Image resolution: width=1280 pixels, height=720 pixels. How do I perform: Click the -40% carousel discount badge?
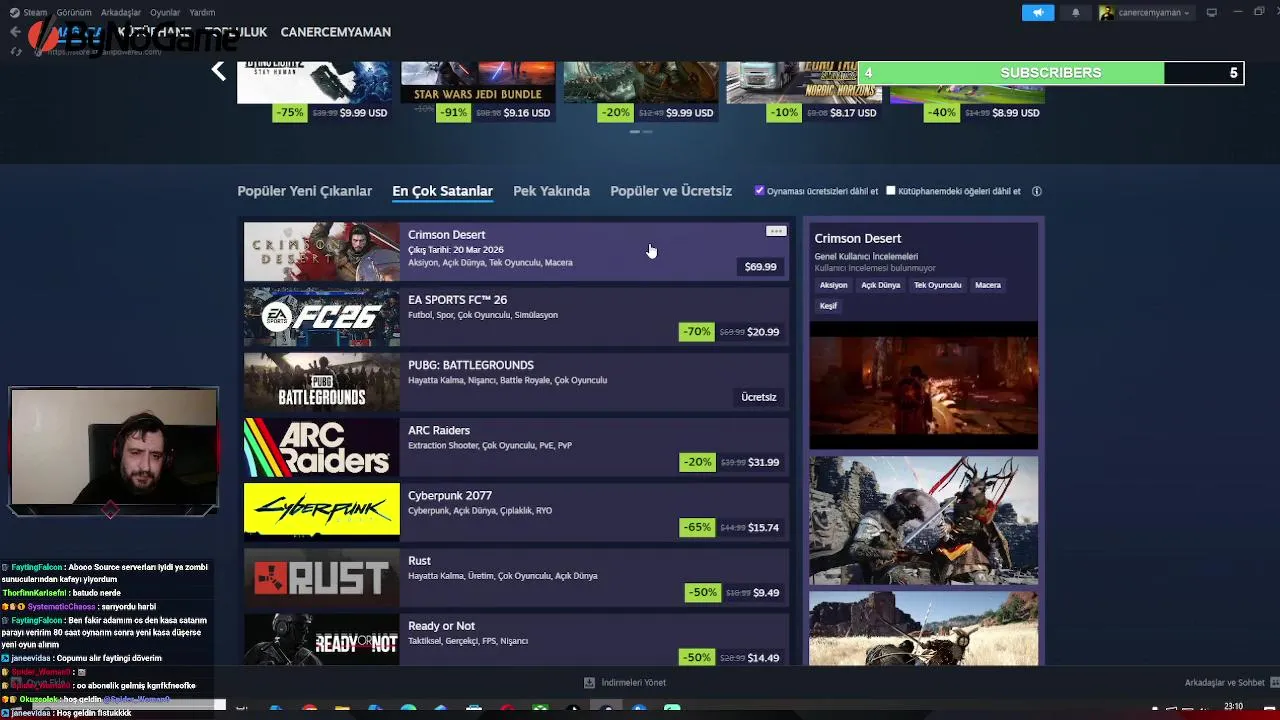[x=941, y=112]
